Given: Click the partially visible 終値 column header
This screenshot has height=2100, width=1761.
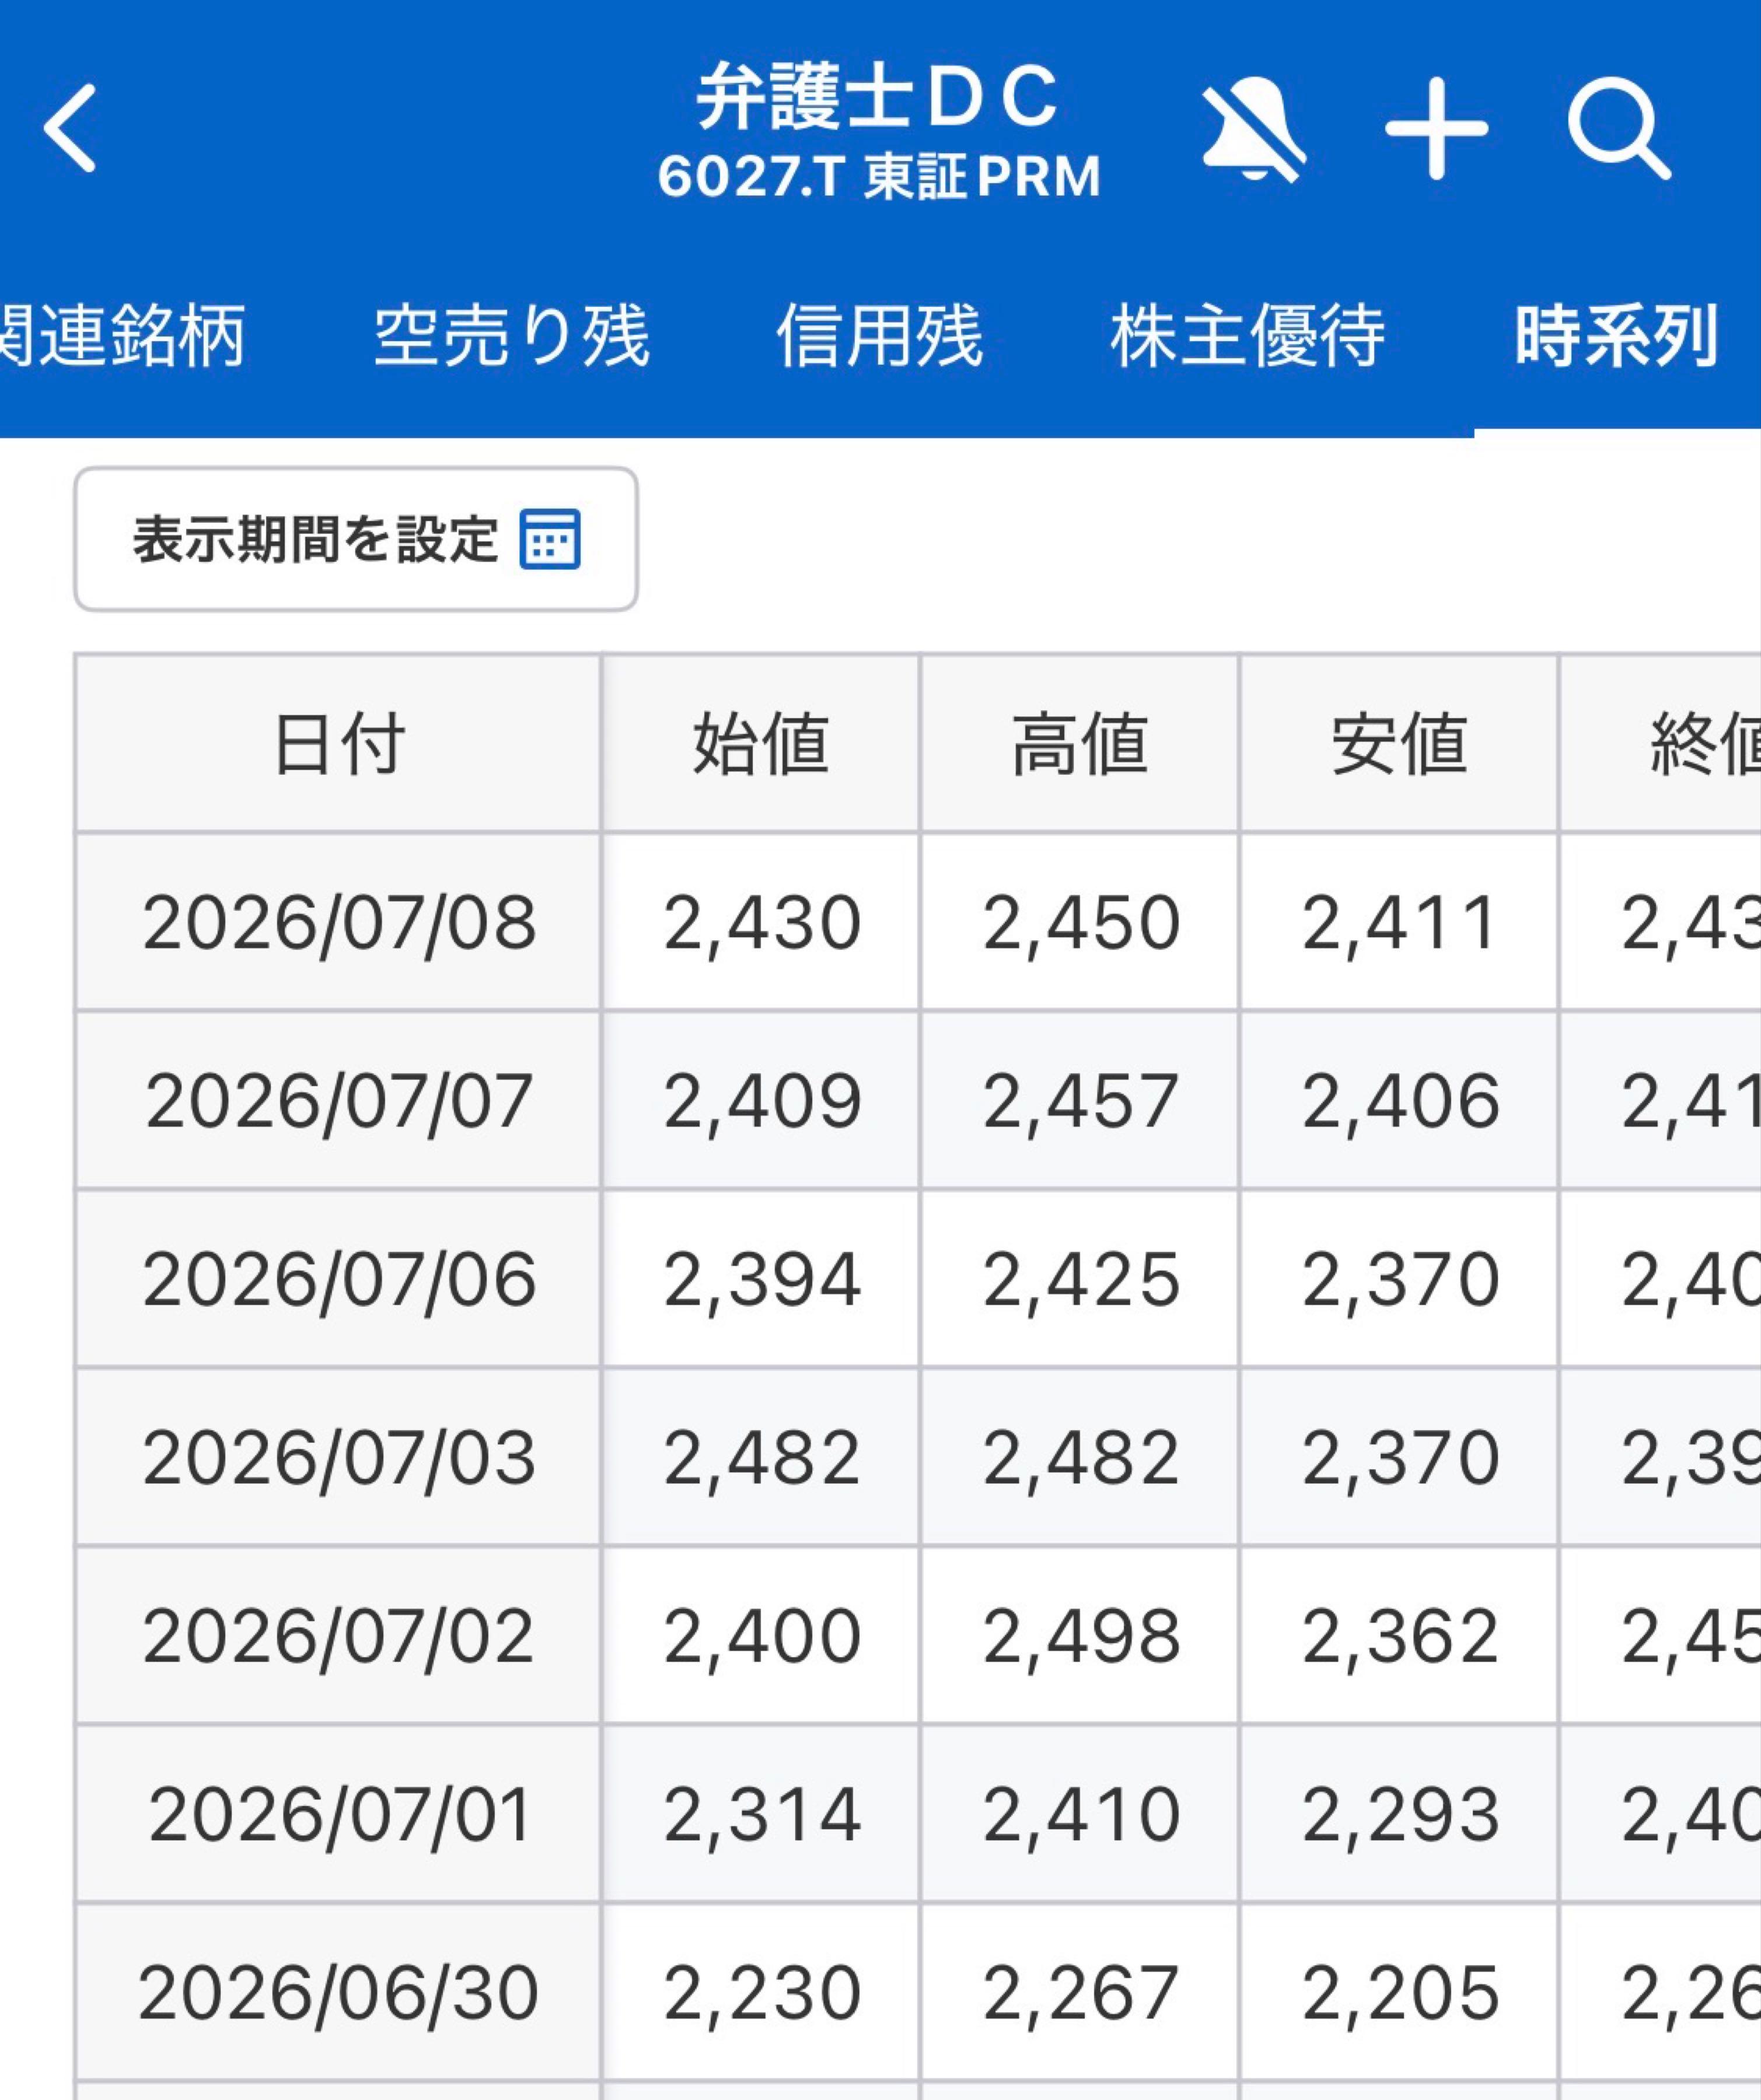Looking at the screenshot, I should 1661,744.
